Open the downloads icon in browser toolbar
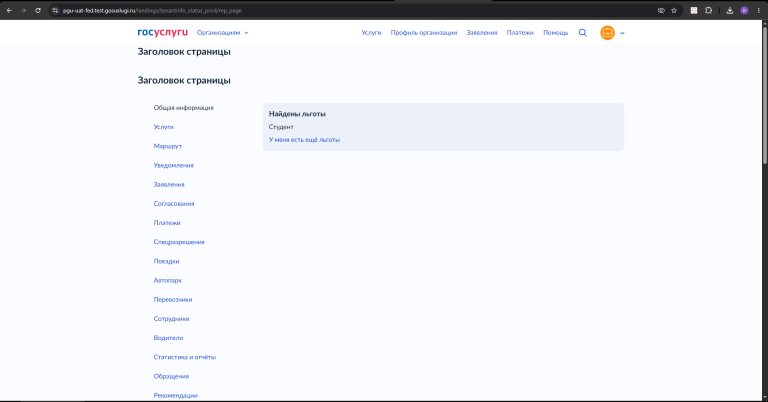This screenshot has height=402, width=768. 730,10
